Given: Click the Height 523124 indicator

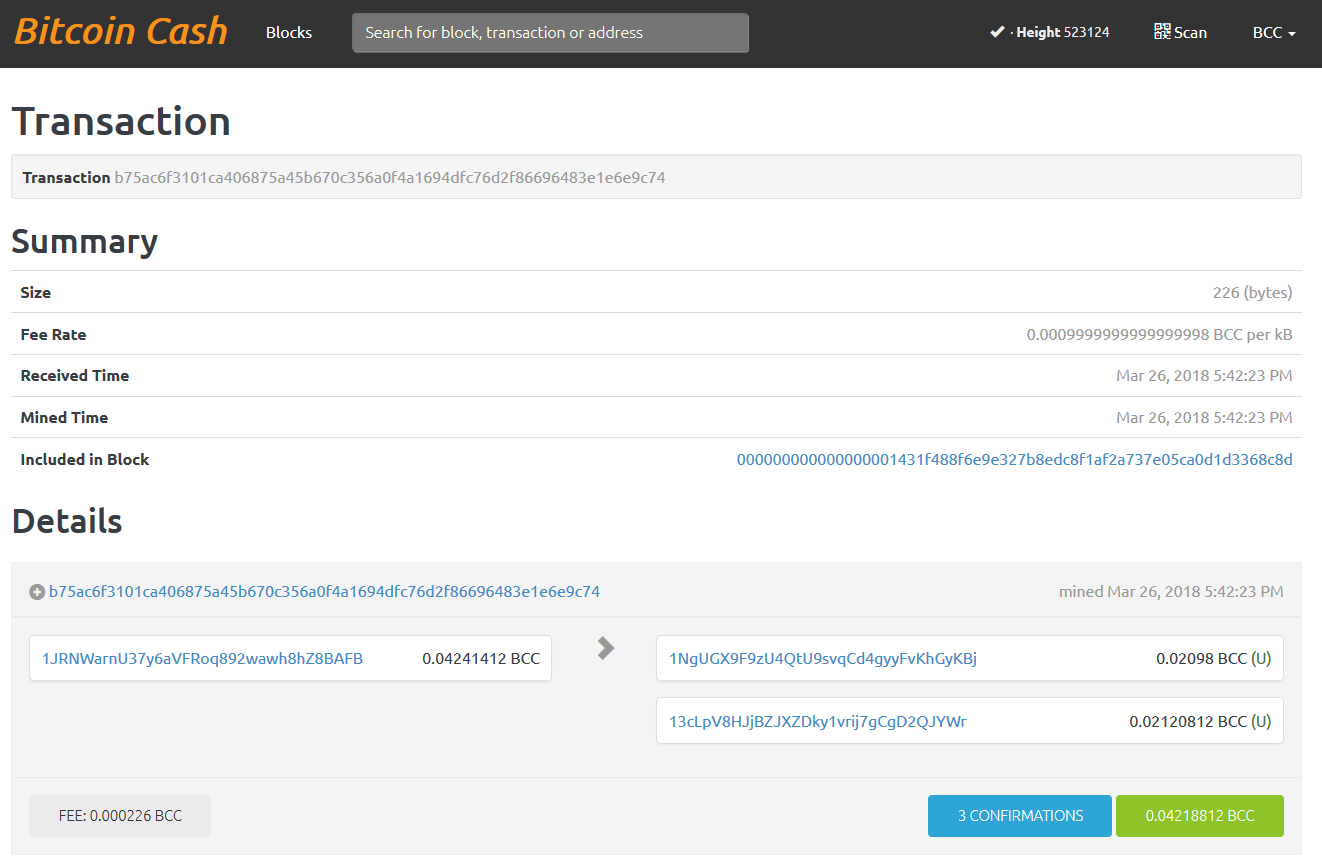Looking at the screenshot, I should click(1062, 33).
